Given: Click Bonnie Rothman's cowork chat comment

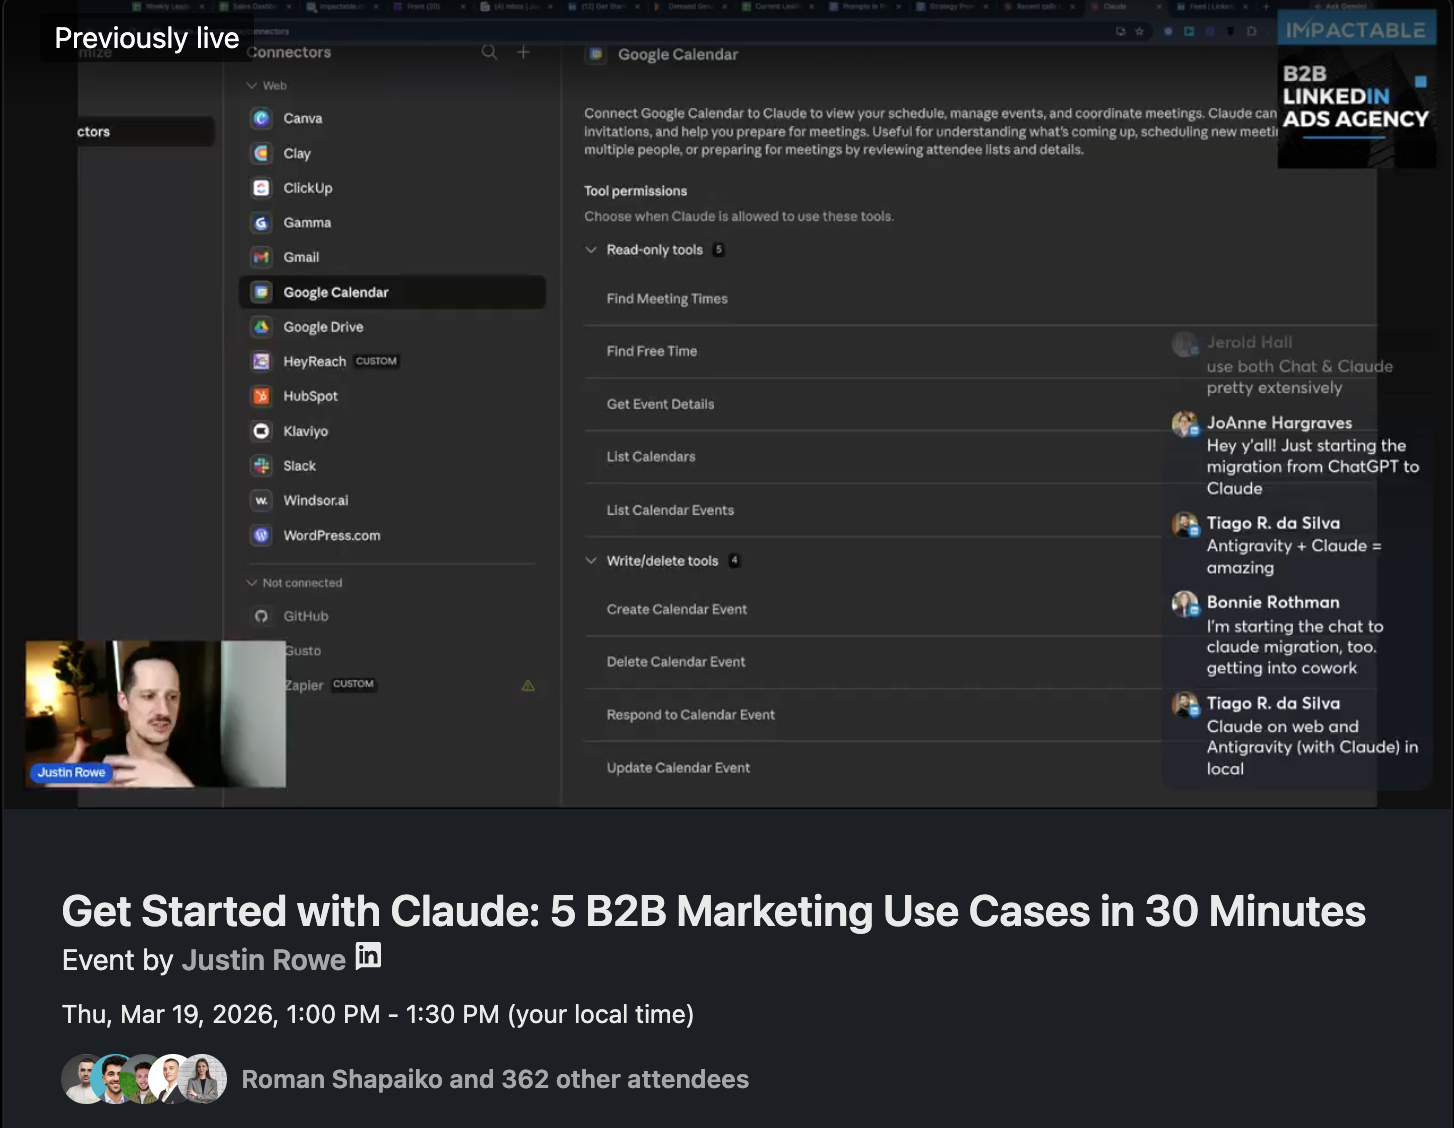Looking at the screenshot, I should pyautogui.click(x=1295, y=647).
